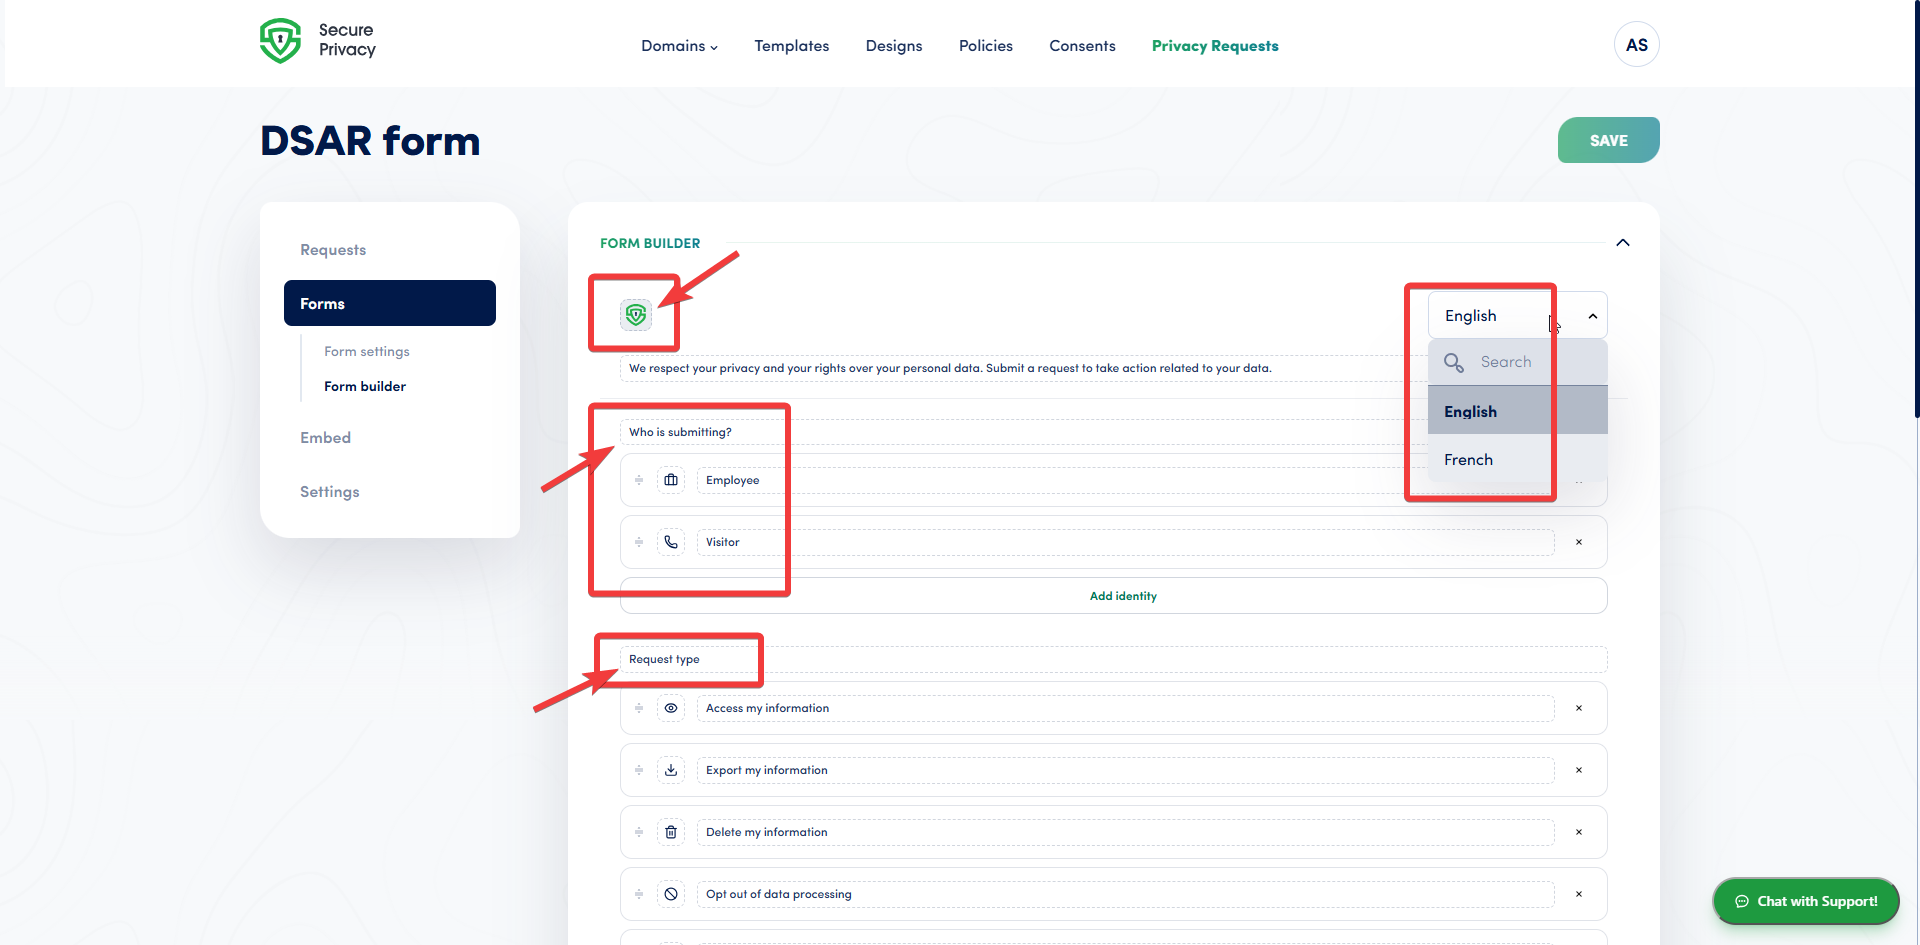1920x945 pixels.
Task: Click the search magnifier icon in language list
Action: coord(1454,362)
